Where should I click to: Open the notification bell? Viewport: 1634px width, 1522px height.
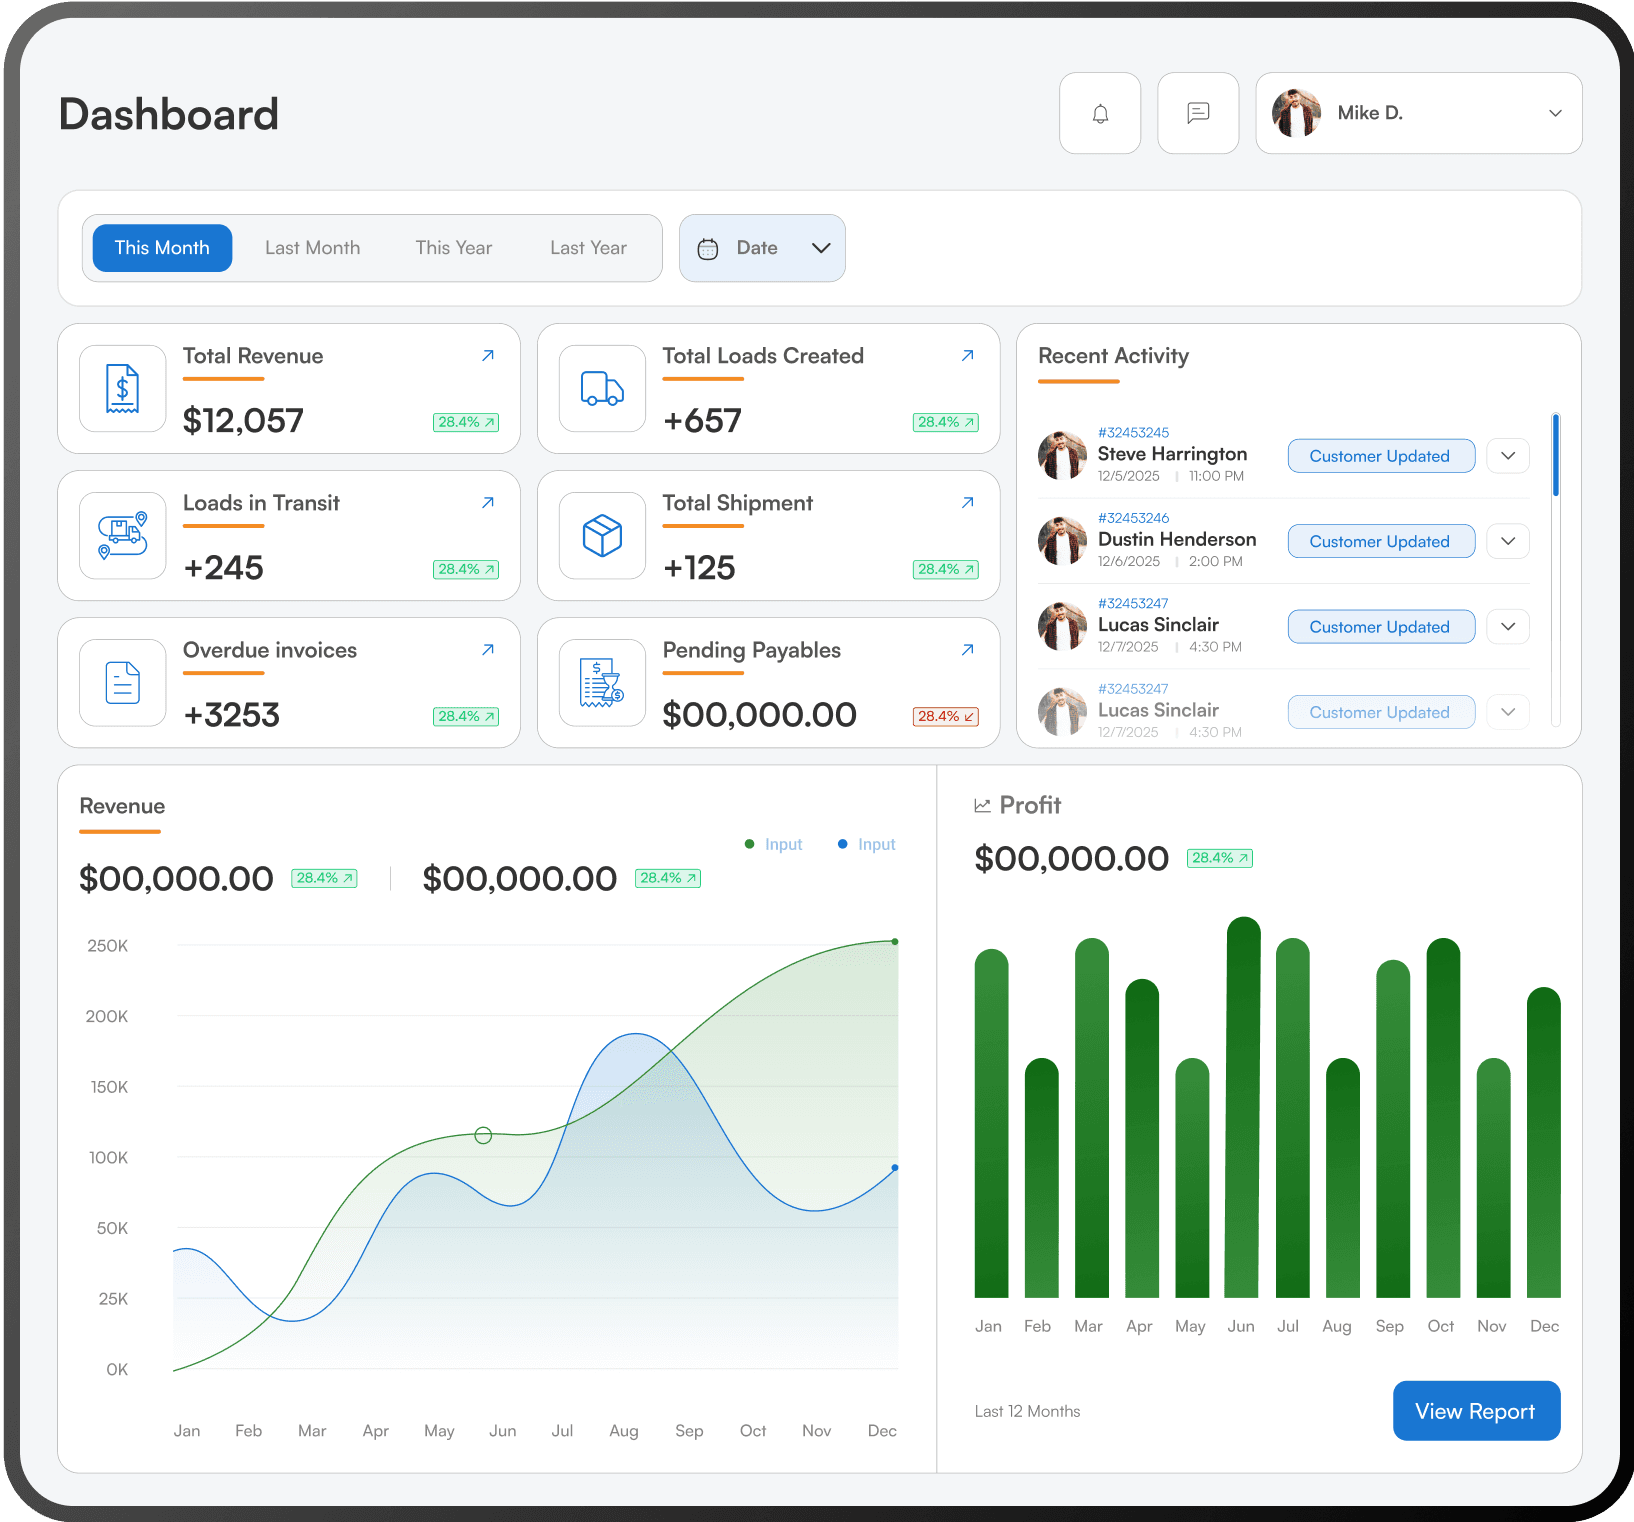(x=1099, y=113)
